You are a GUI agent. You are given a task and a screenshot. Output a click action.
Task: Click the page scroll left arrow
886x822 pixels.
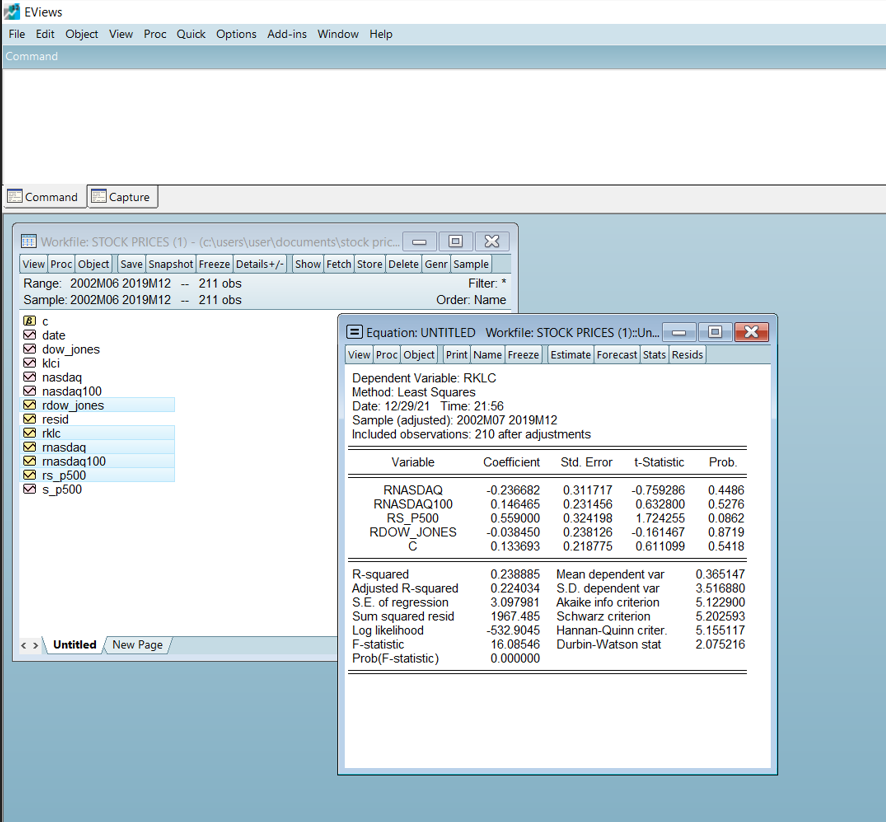tap(25, 646)
